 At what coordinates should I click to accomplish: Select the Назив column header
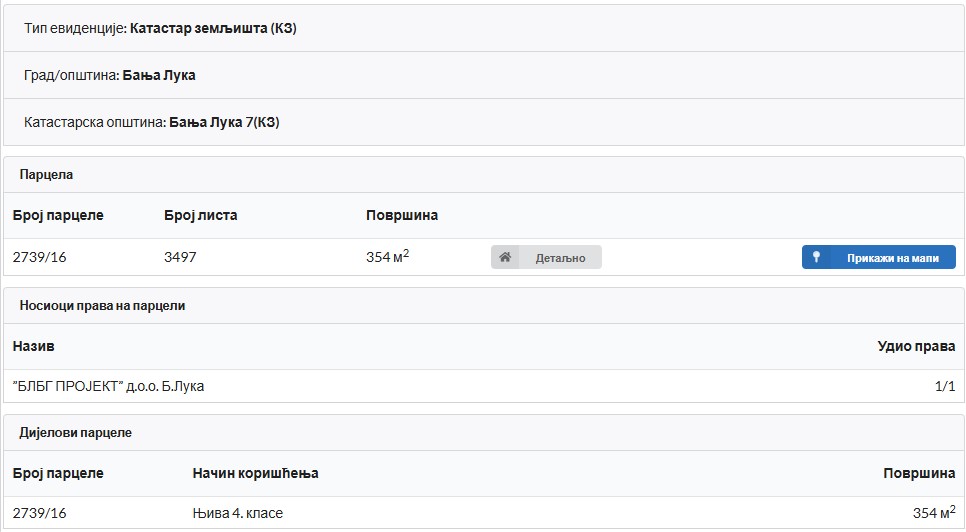coord(33,346)
